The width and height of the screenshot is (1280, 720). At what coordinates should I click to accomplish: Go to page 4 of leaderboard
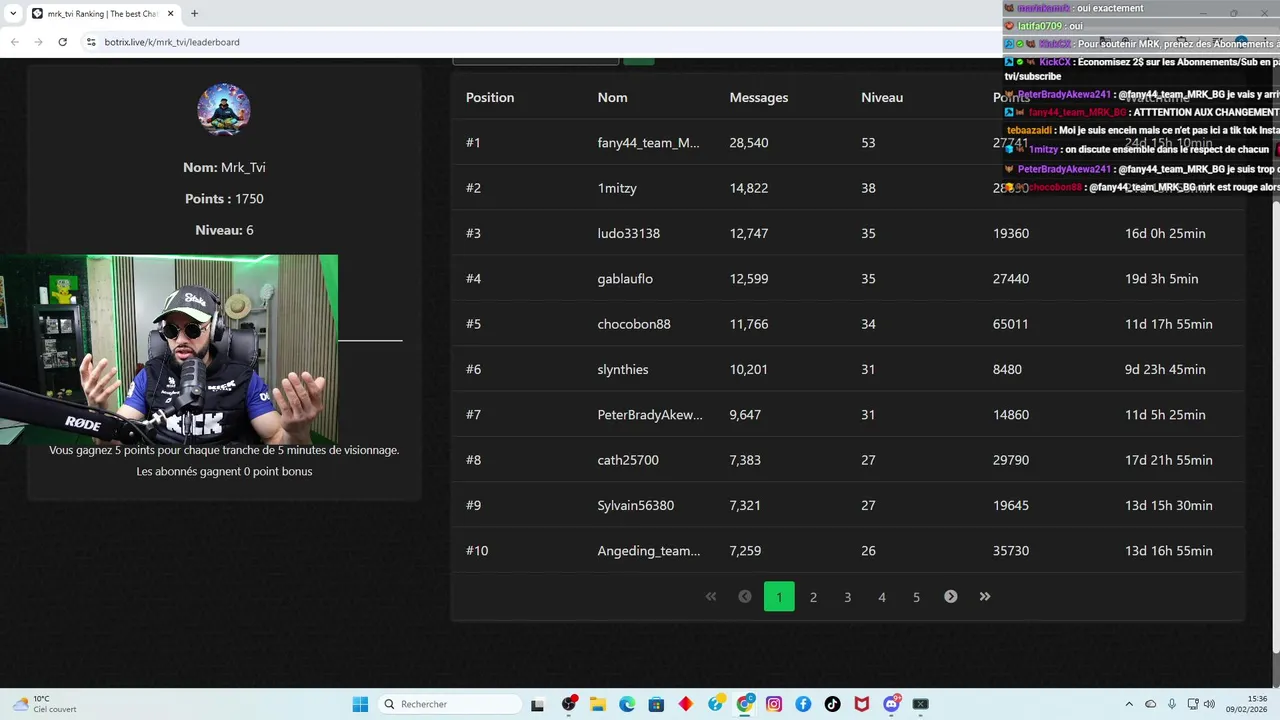[882, 597]
